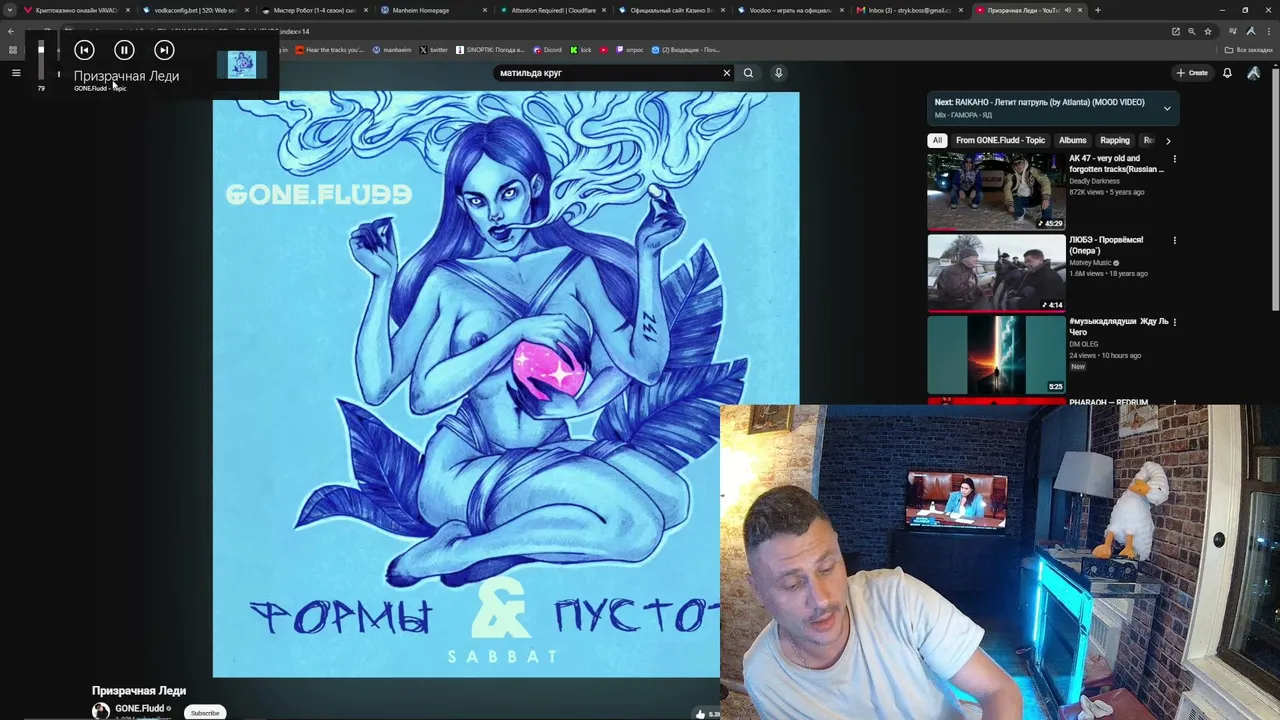Click the YouTube search magnifier button
The width and height of the screenshot is (1280, 720).
click(x=748, y=73)
